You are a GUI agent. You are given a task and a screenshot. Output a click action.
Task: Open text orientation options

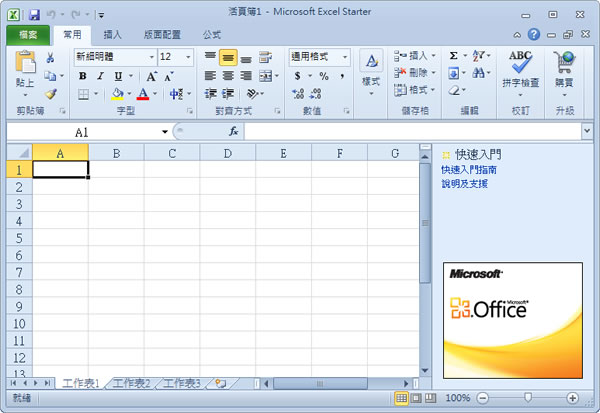(x=253, y=93)
